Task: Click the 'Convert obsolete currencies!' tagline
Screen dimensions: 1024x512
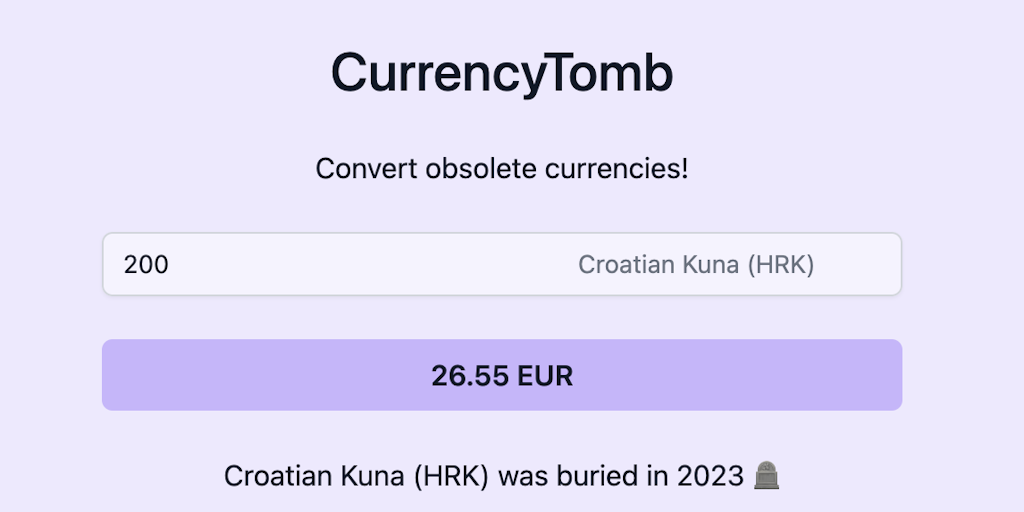Action: (502, 169)
